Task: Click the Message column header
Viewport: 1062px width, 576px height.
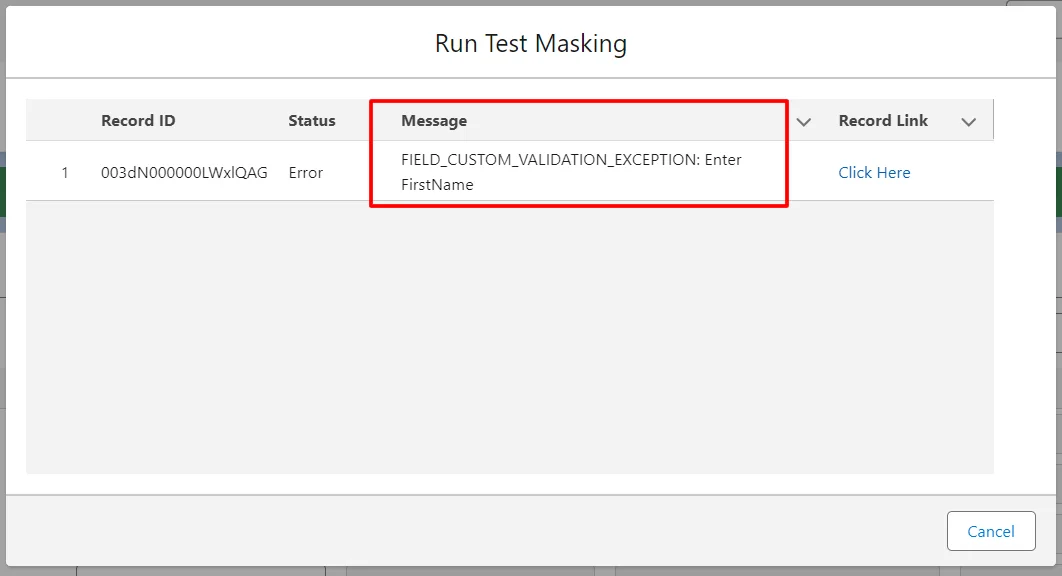Action: pos(432,120)
